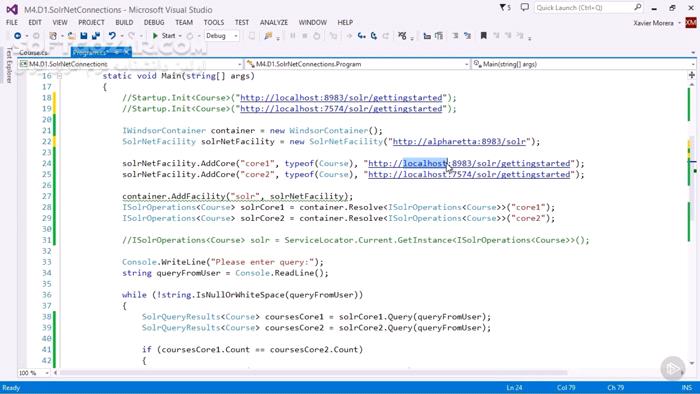
Task: Click the Open File toolbar icon
Action: pyautogui.click(x=71, y=36)
